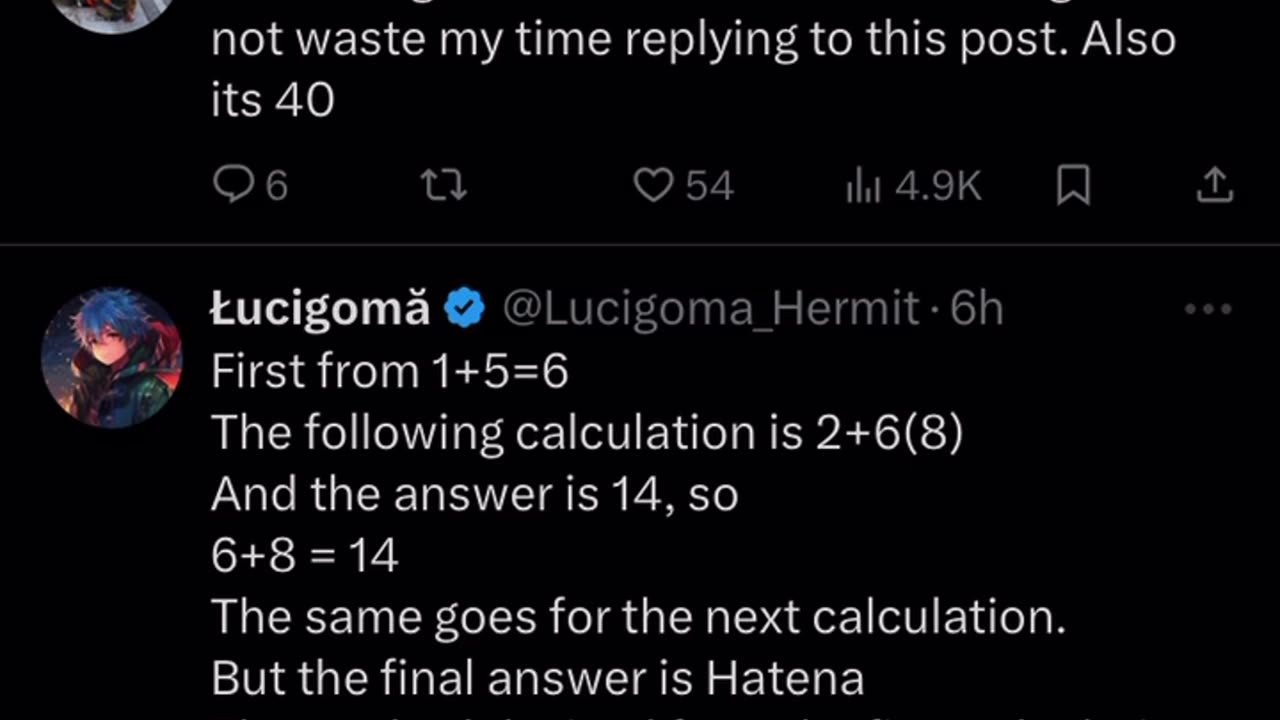Click the blue verified badge beside Łucigomă
Image resolution: width=1280 pixels, height=720 pixels.
465,309
